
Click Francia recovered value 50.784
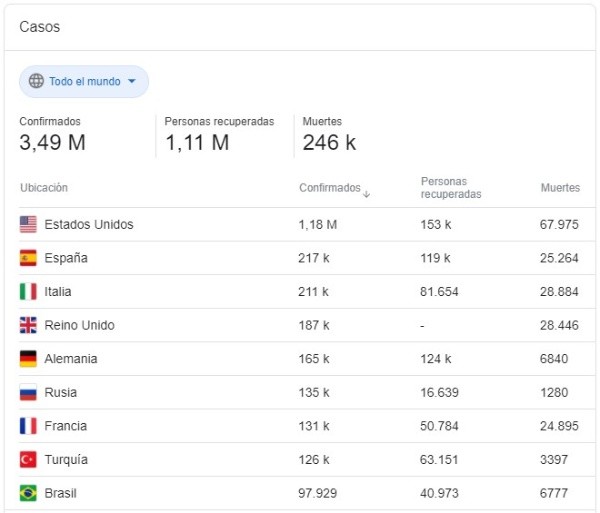click(439, 426)
